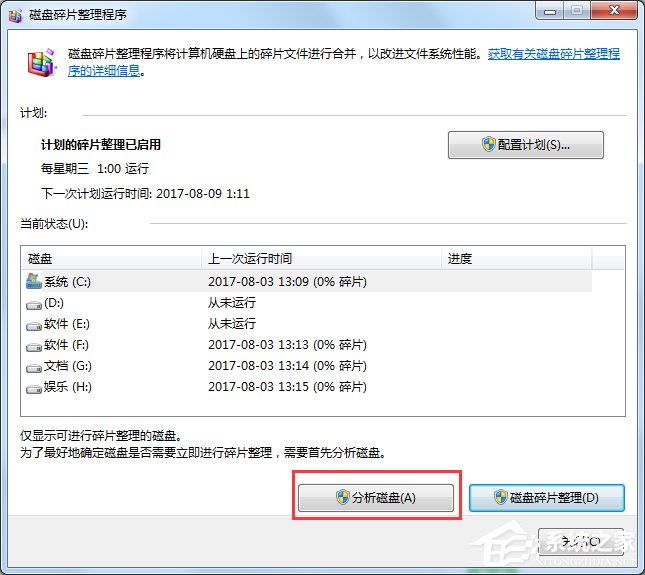Close the window with the red X

[x=614, y=10]
